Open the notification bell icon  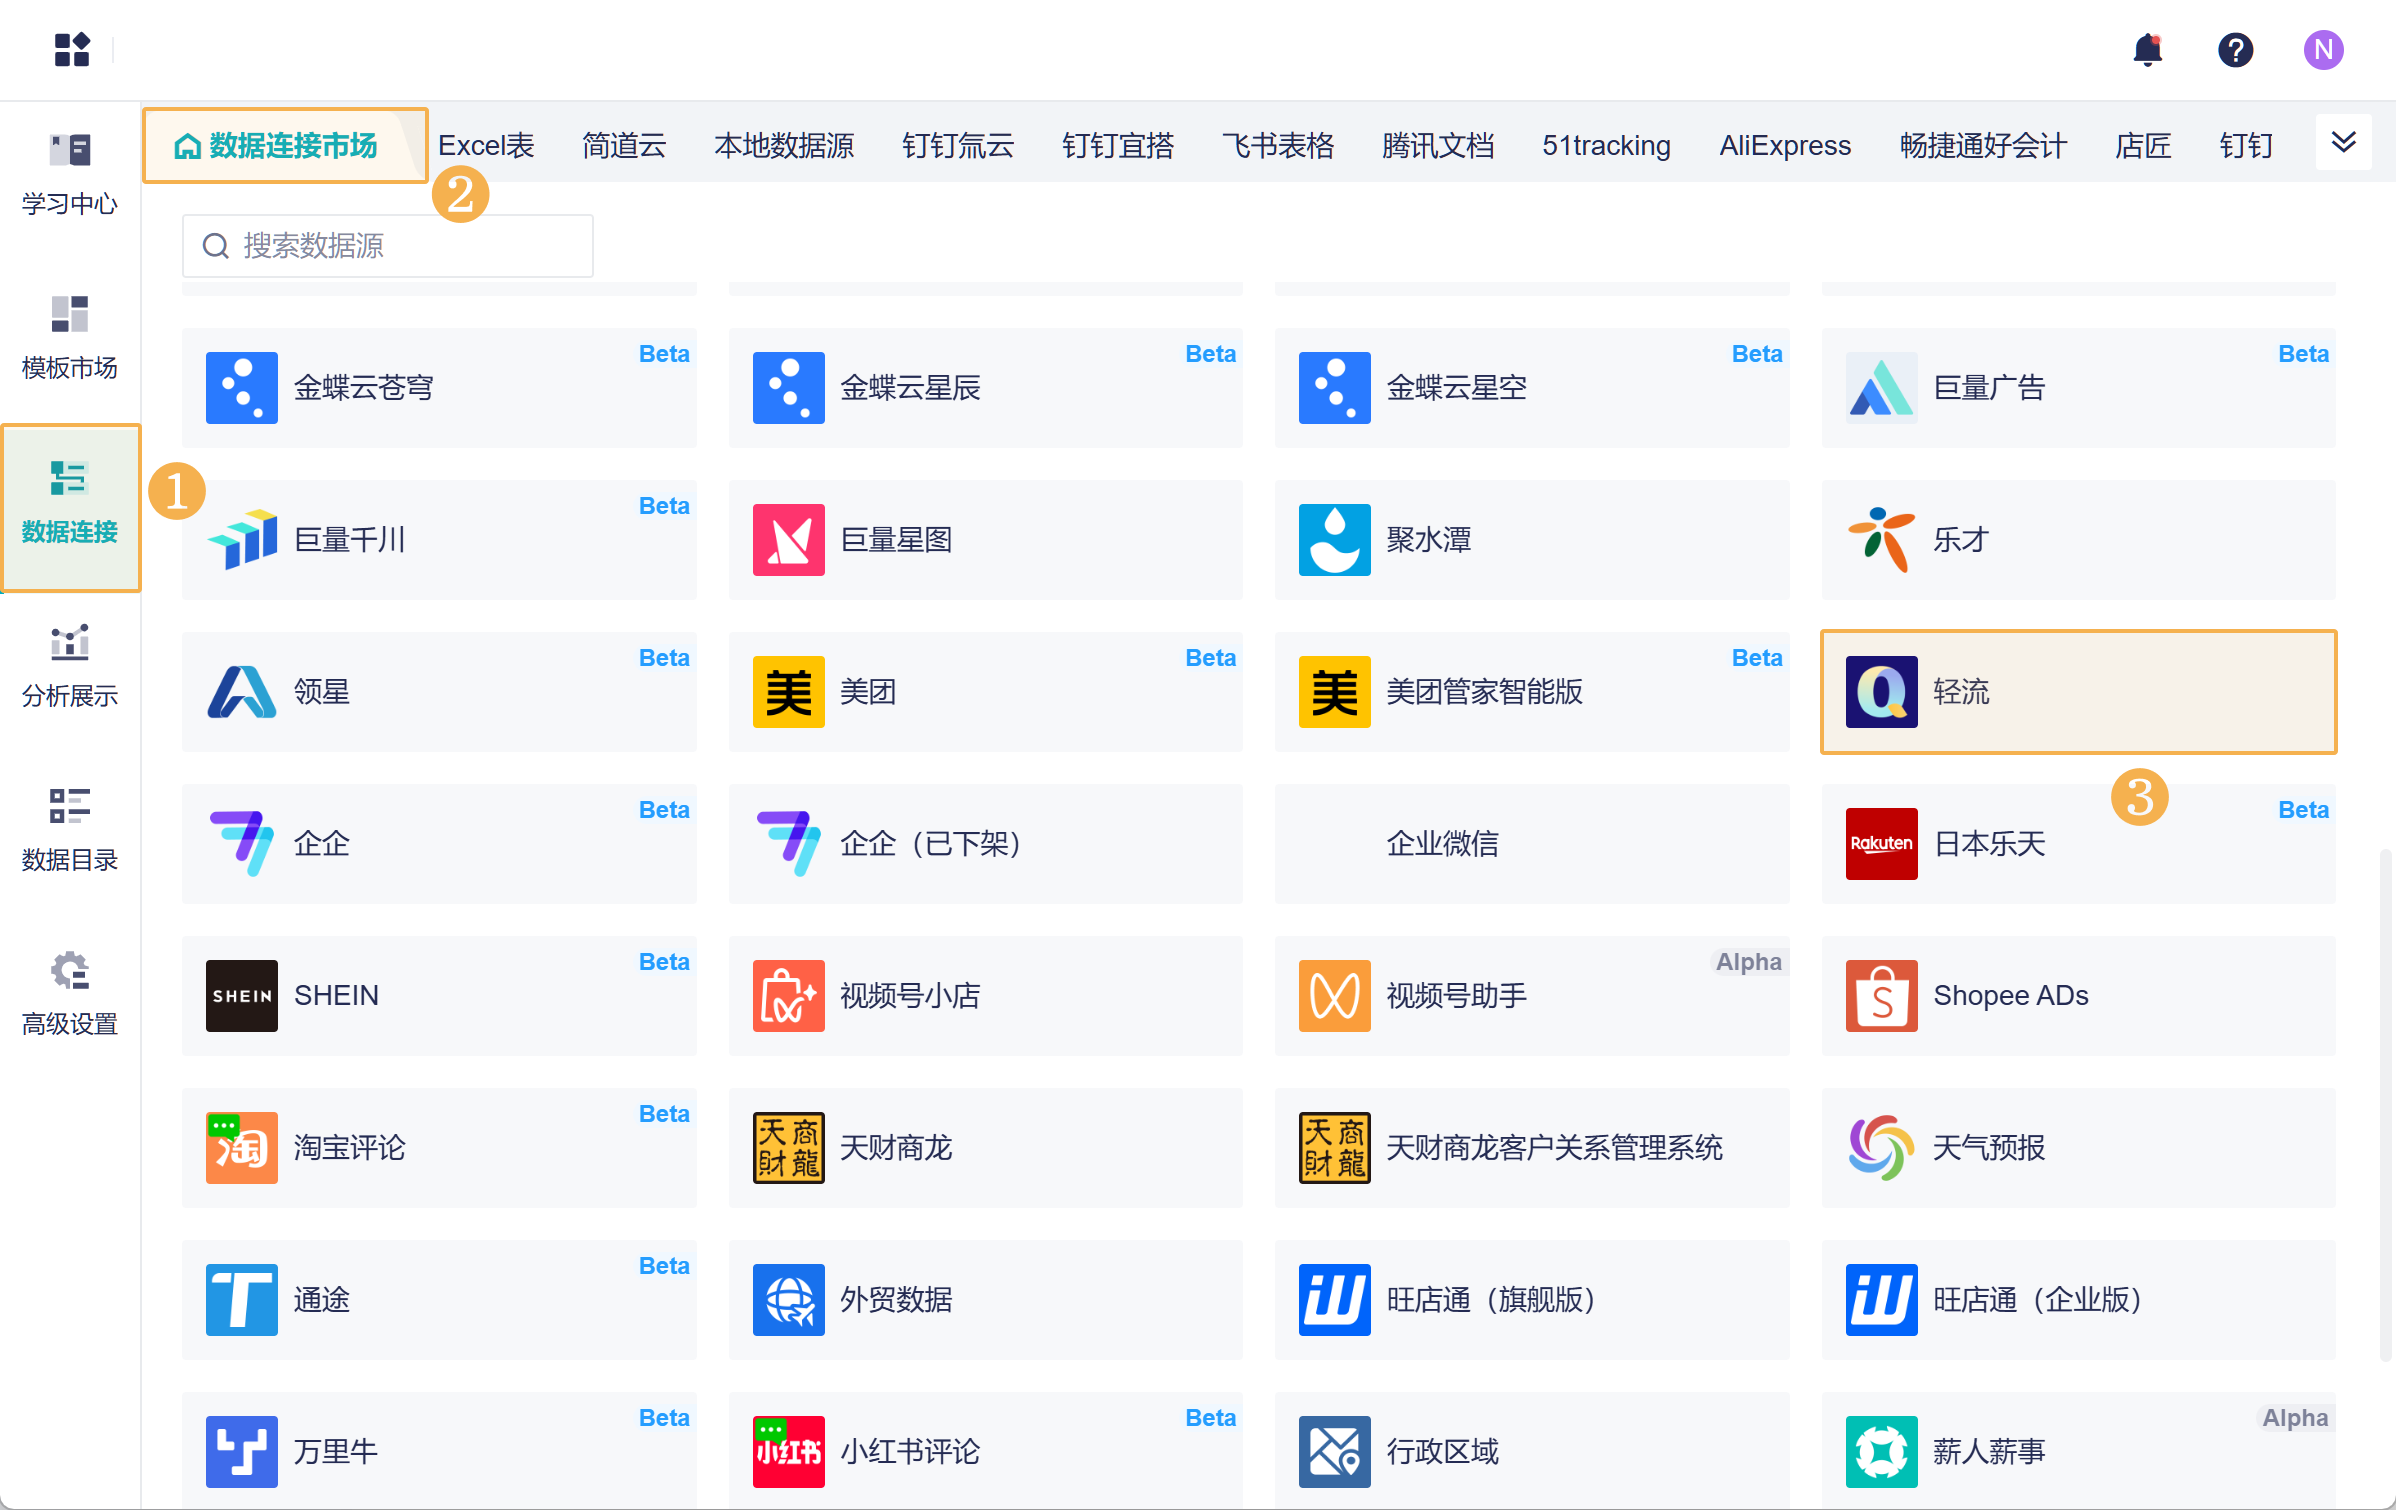(x=2147, y=50)
